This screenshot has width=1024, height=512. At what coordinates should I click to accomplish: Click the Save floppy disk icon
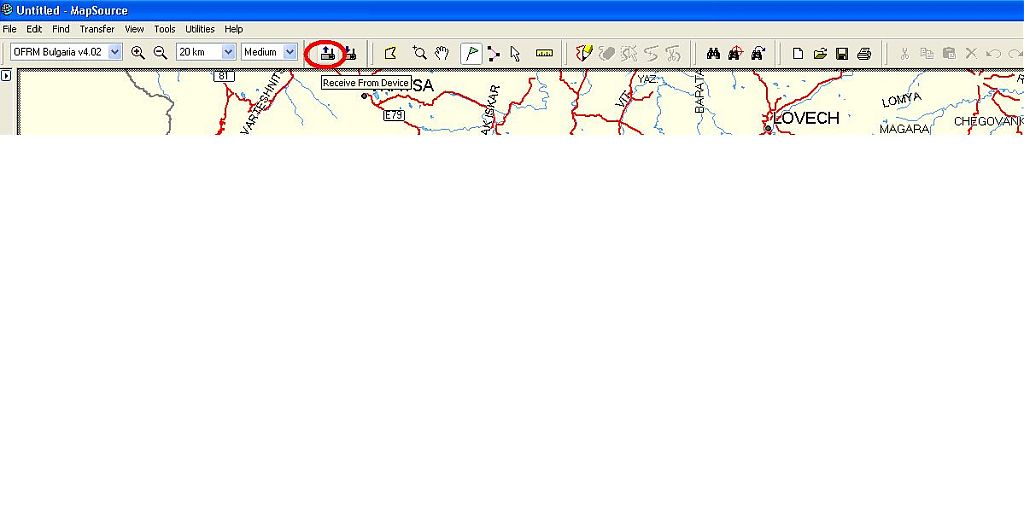tap(842, 54)
